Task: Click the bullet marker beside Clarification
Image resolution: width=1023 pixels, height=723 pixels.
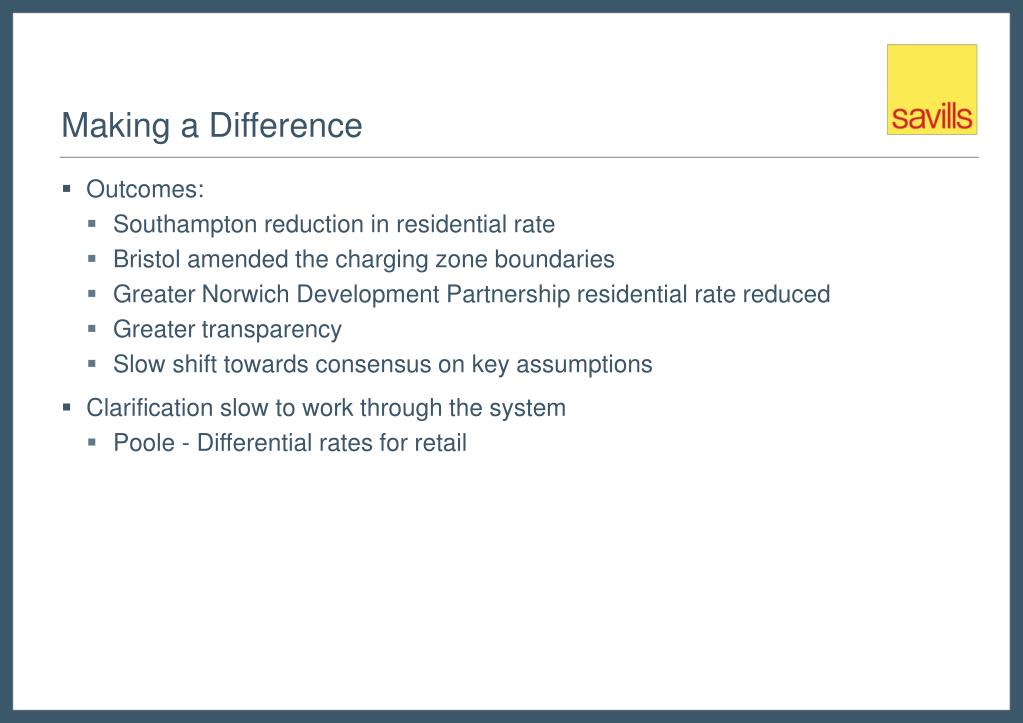Action: pyautogui.click(x=67, y=408)
